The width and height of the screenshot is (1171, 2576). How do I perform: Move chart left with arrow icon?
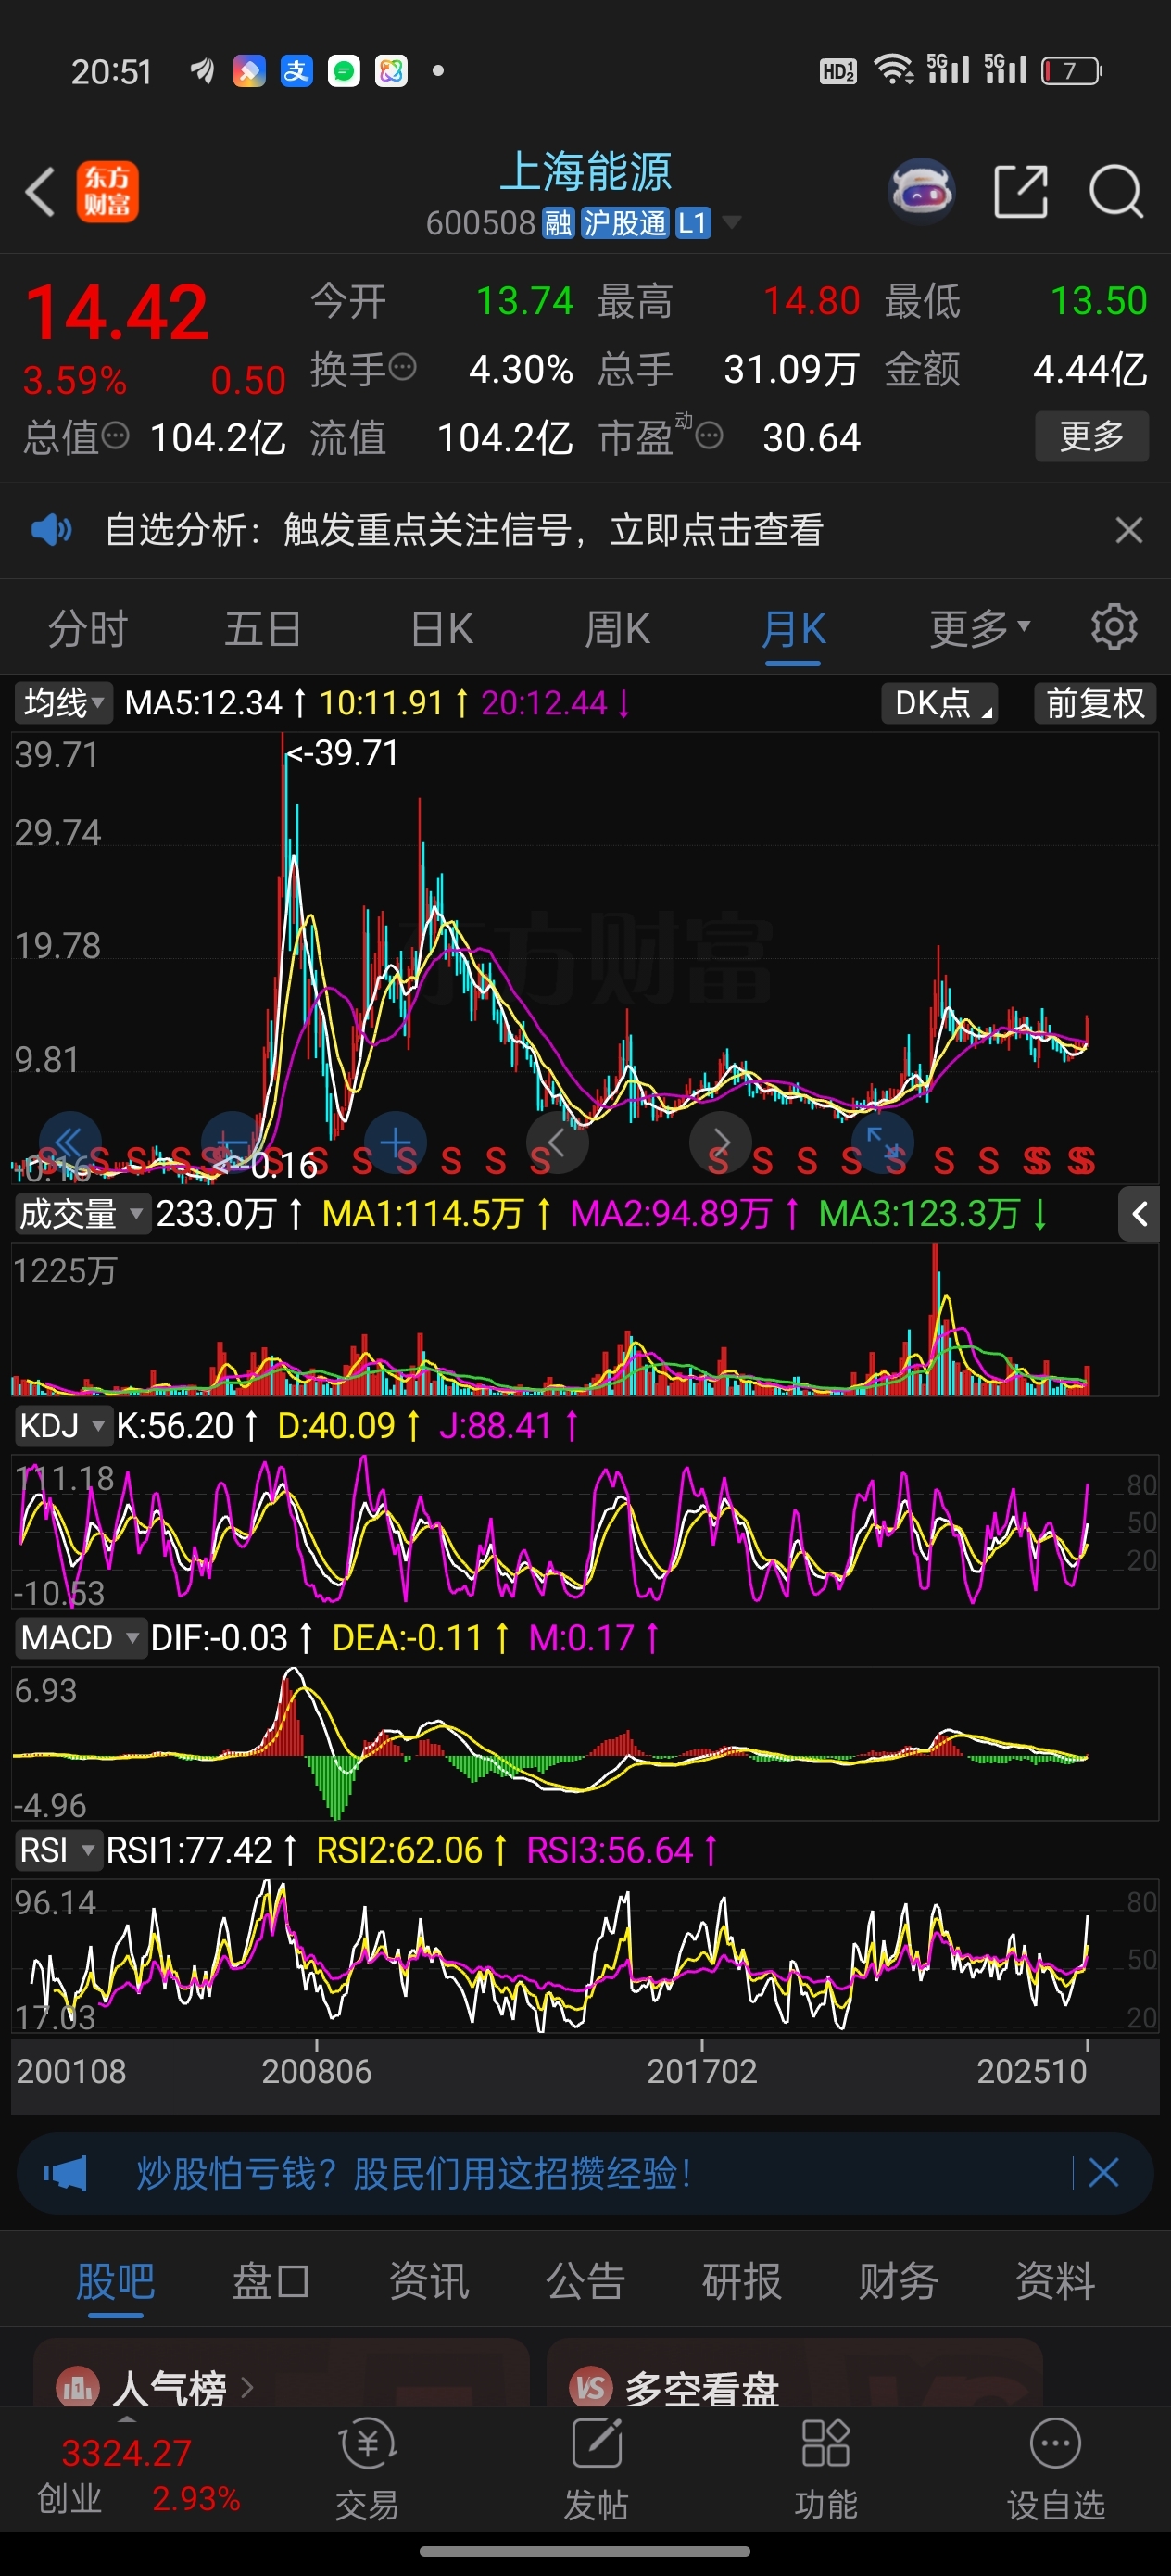(557, 1142)
